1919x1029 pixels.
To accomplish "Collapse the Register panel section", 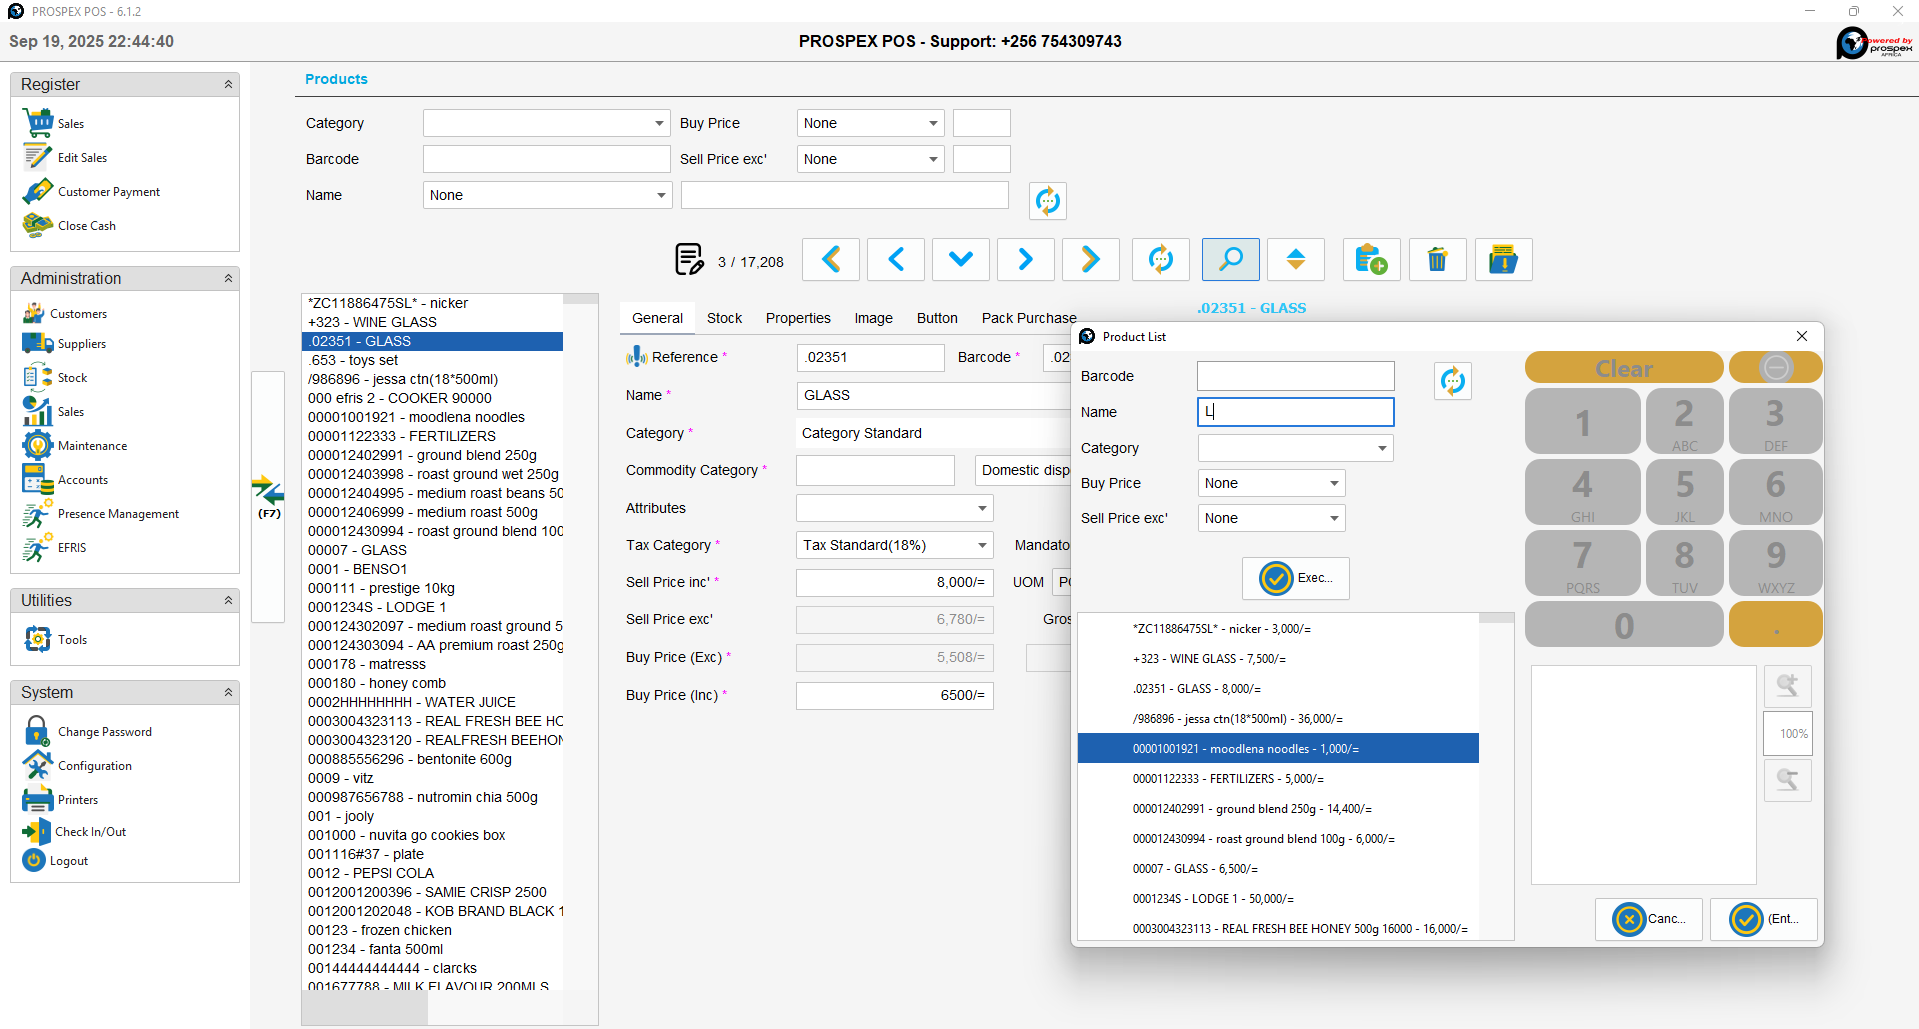I will tap(228, 85).
